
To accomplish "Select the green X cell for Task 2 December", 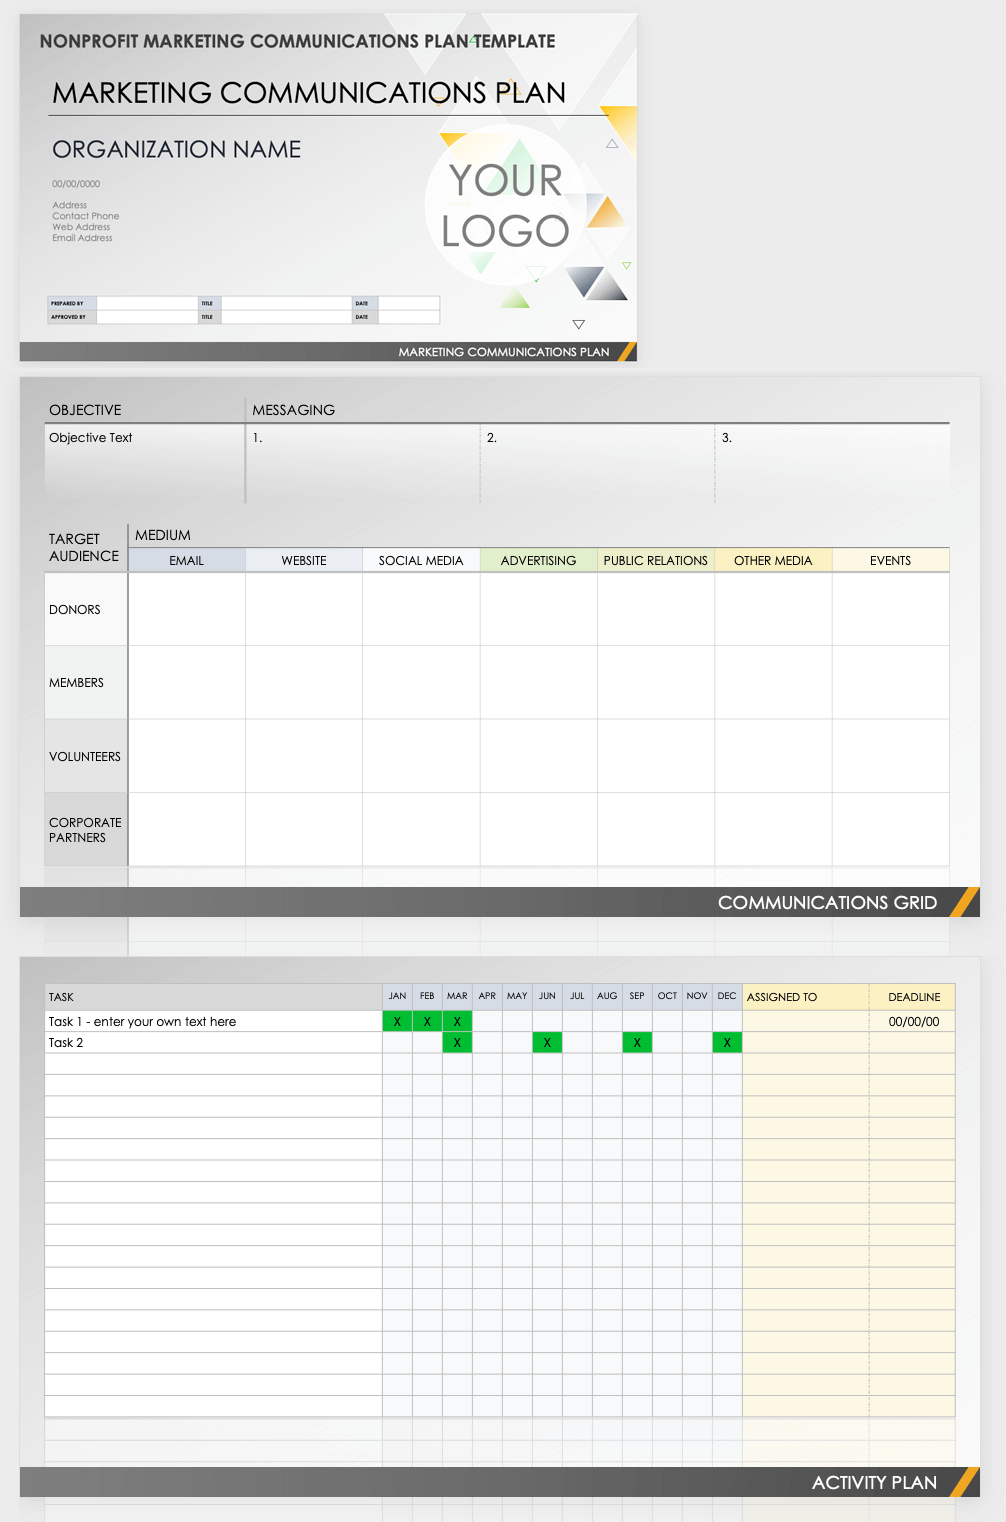I will point(727,1042).
